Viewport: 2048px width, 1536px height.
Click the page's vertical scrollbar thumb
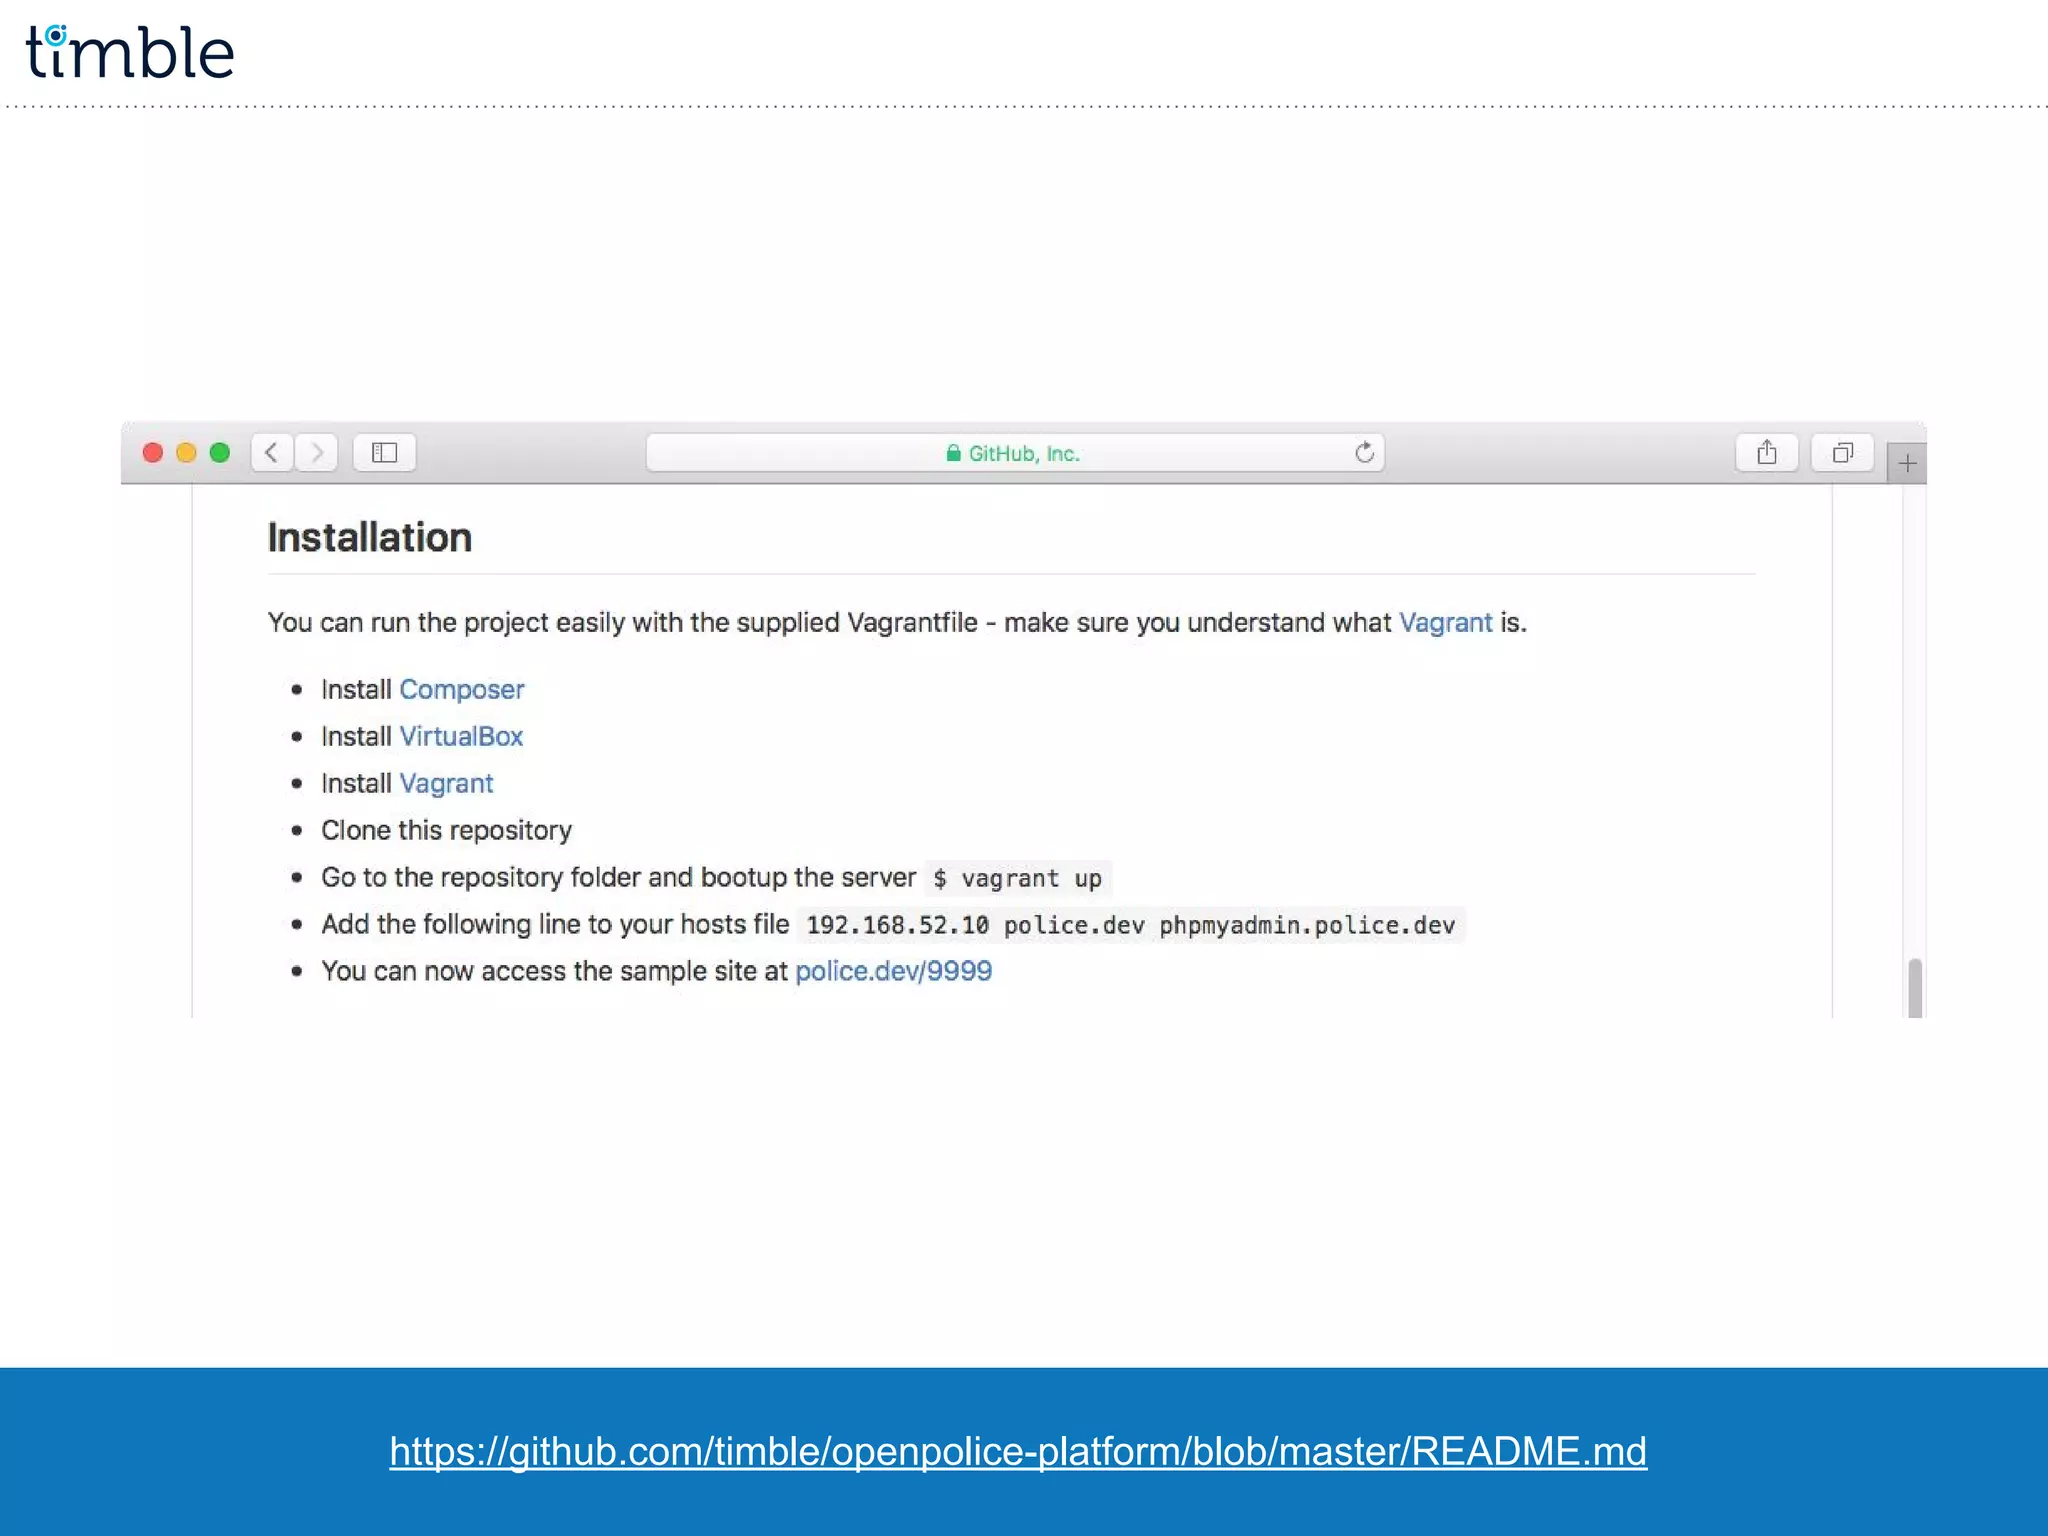click(x=1914, y=987)
